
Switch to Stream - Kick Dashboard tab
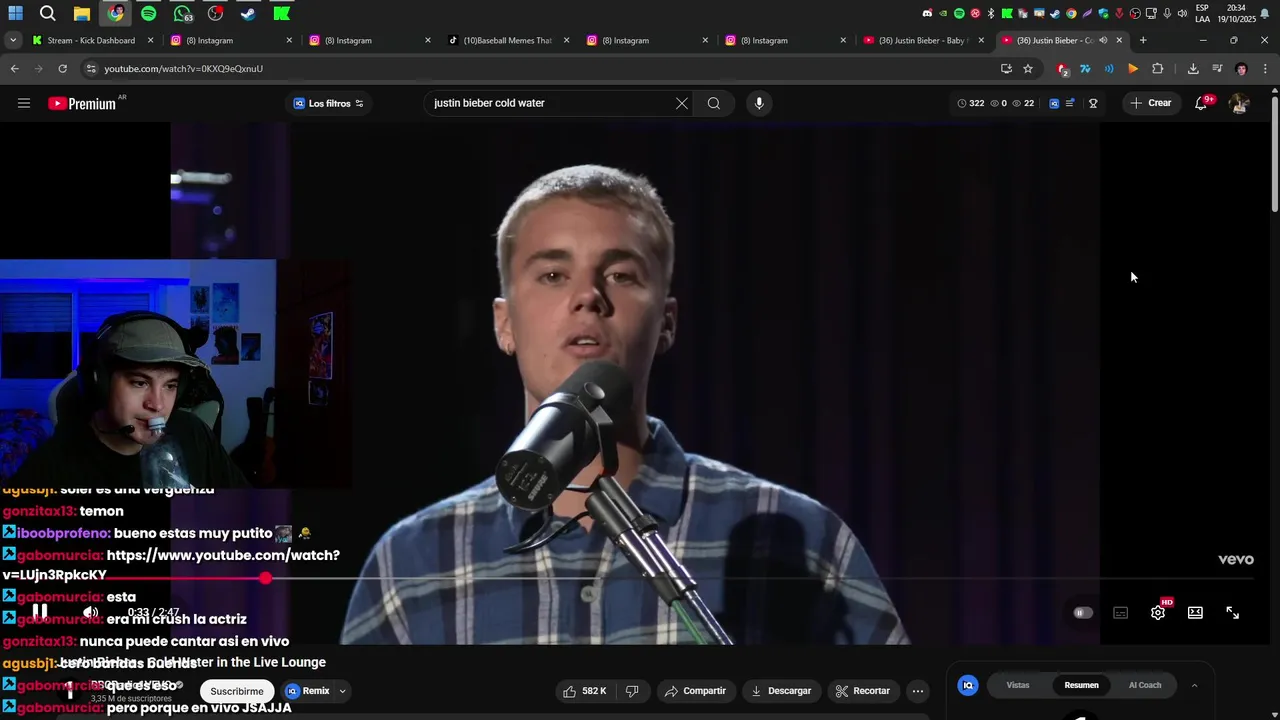click(x=91, y=41)
